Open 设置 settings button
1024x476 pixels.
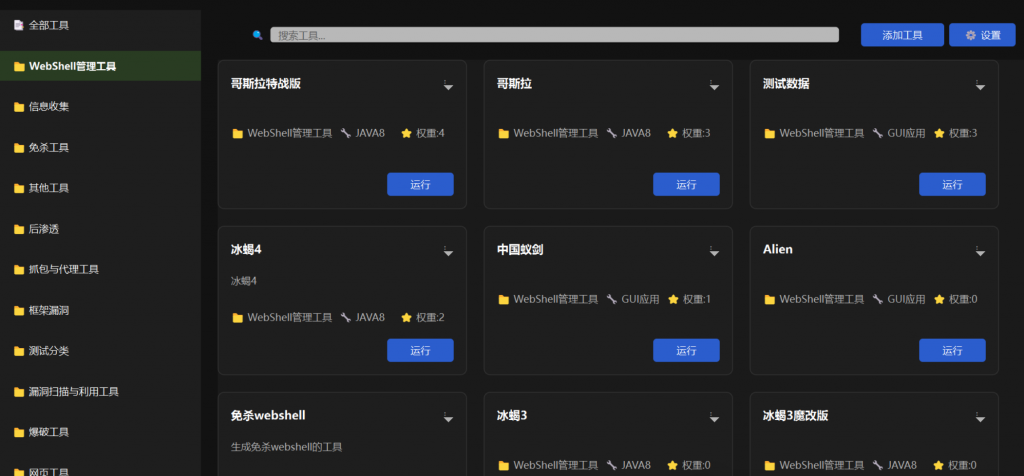click(982, 35)
